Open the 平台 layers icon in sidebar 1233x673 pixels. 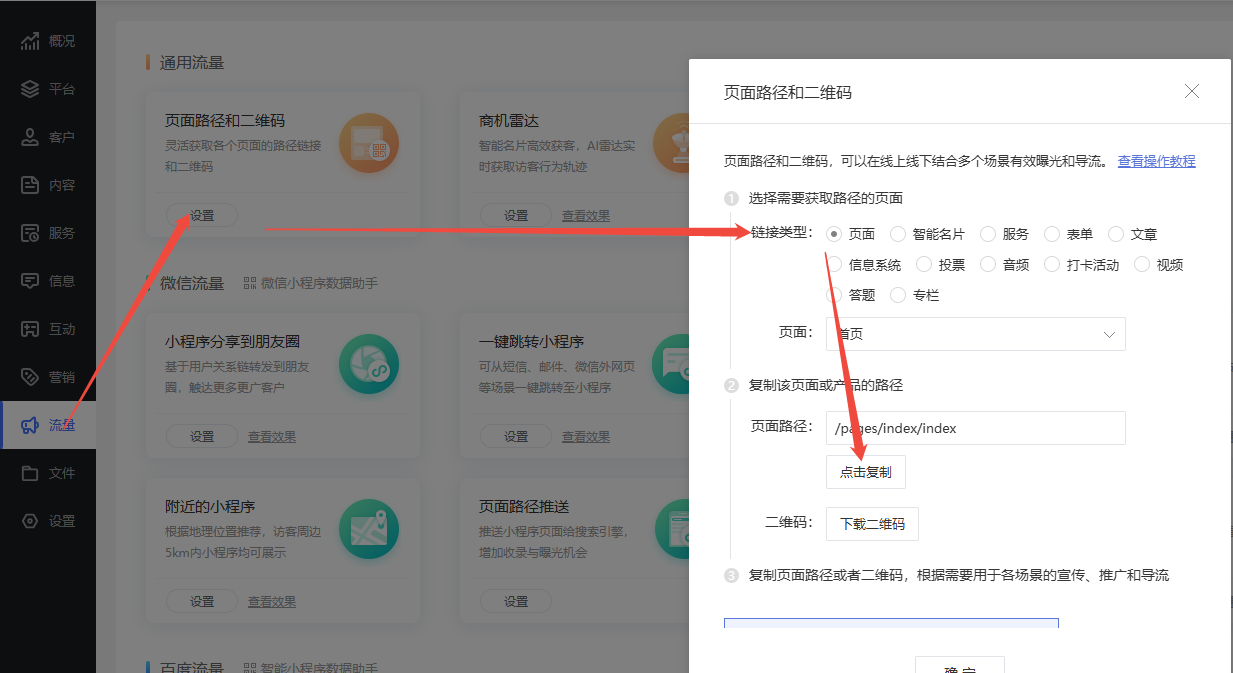(x=30, y=89)
